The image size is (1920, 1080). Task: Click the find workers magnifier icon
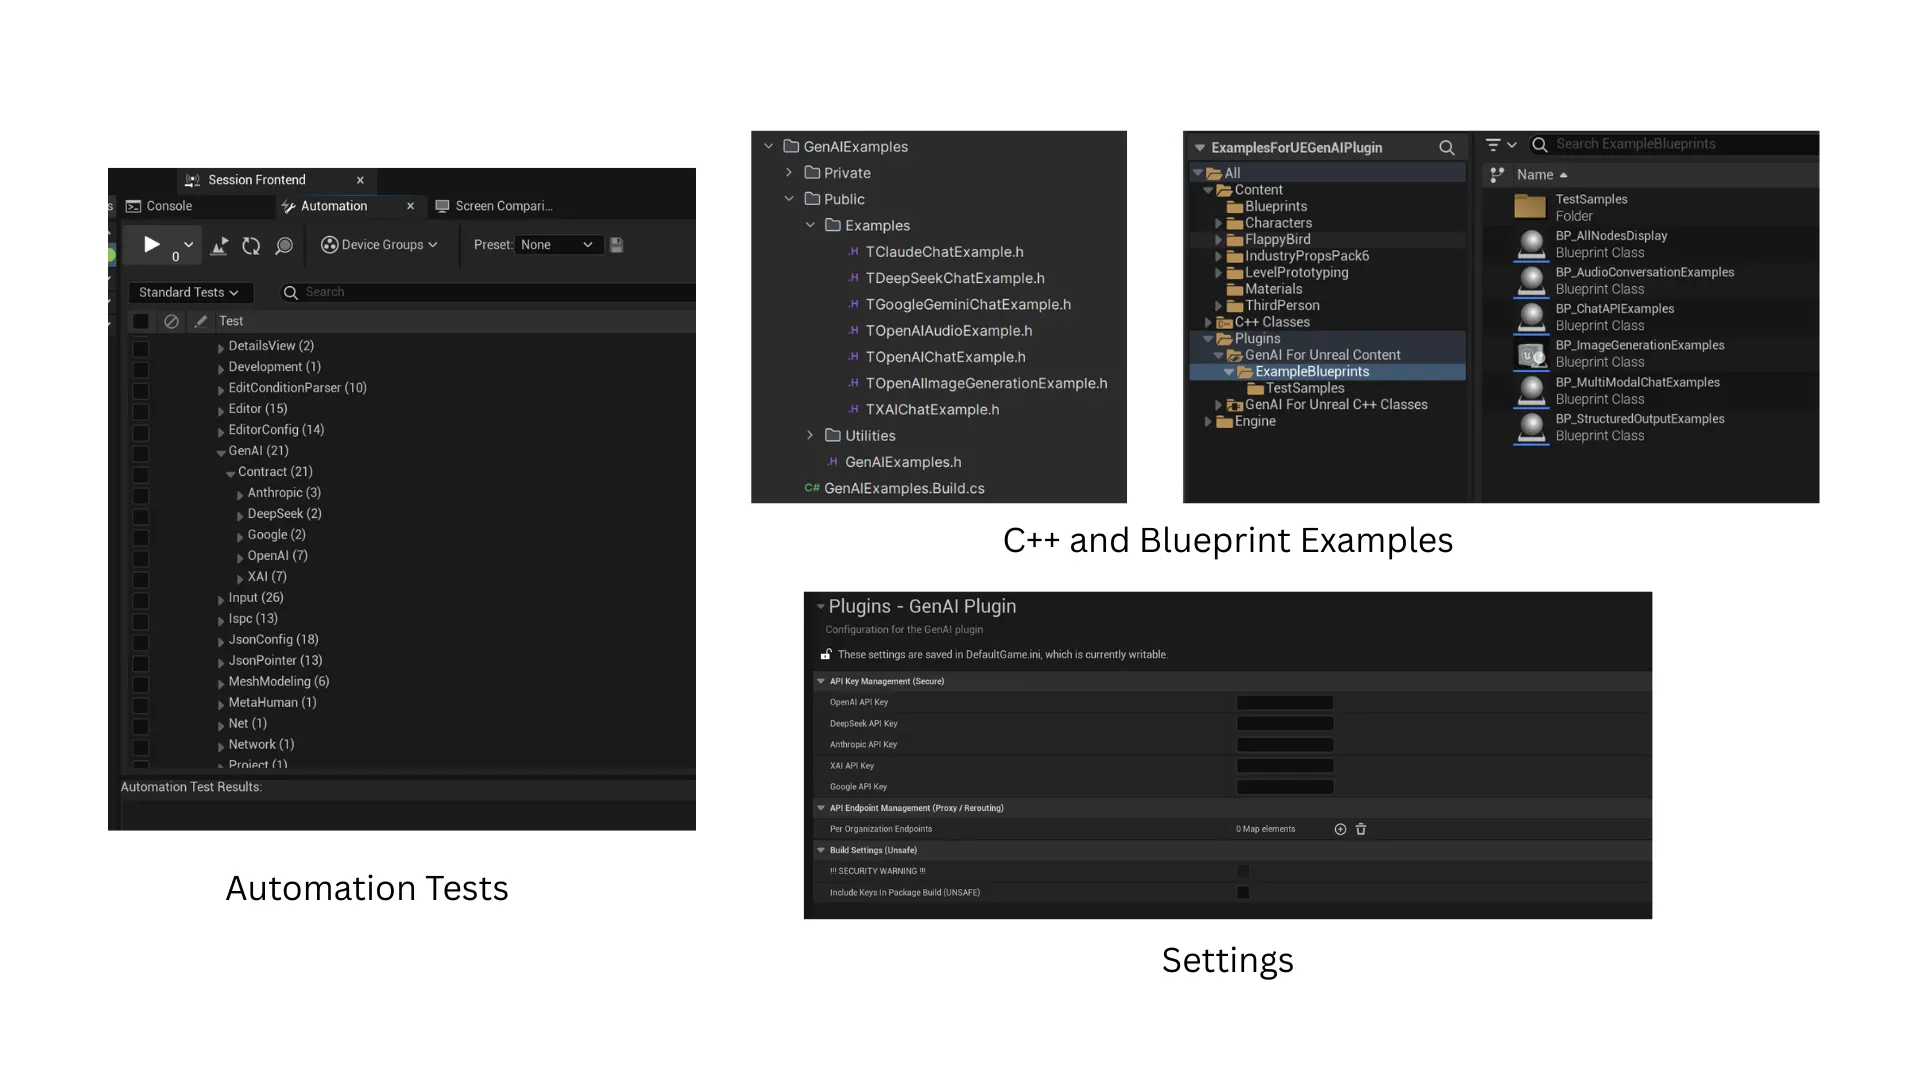[284, 245]
